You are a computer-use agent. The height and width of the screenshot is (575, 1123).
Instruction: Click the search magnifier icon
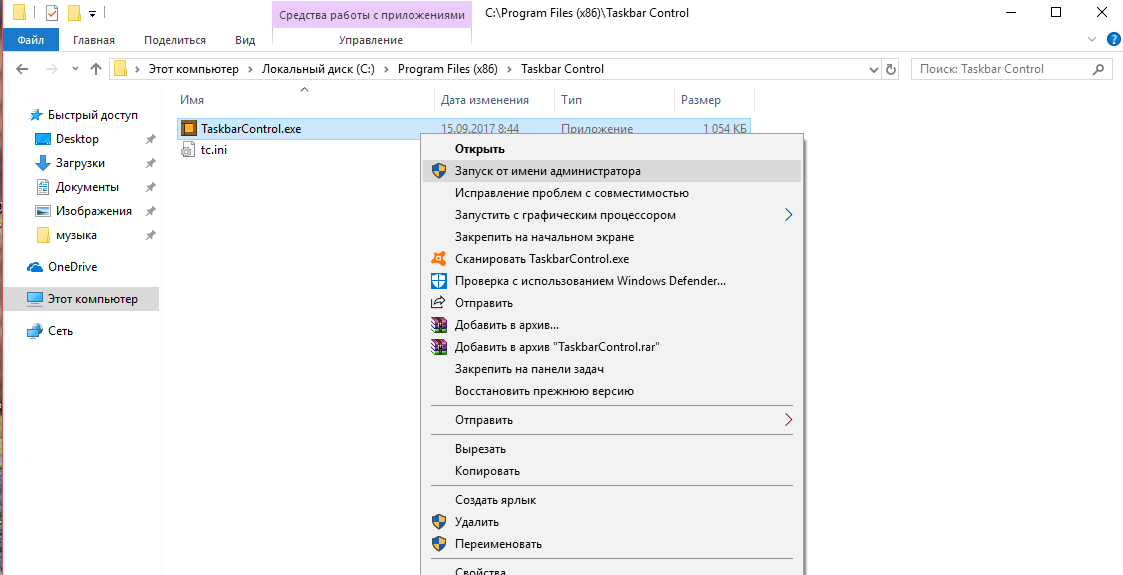(1099, 69)
